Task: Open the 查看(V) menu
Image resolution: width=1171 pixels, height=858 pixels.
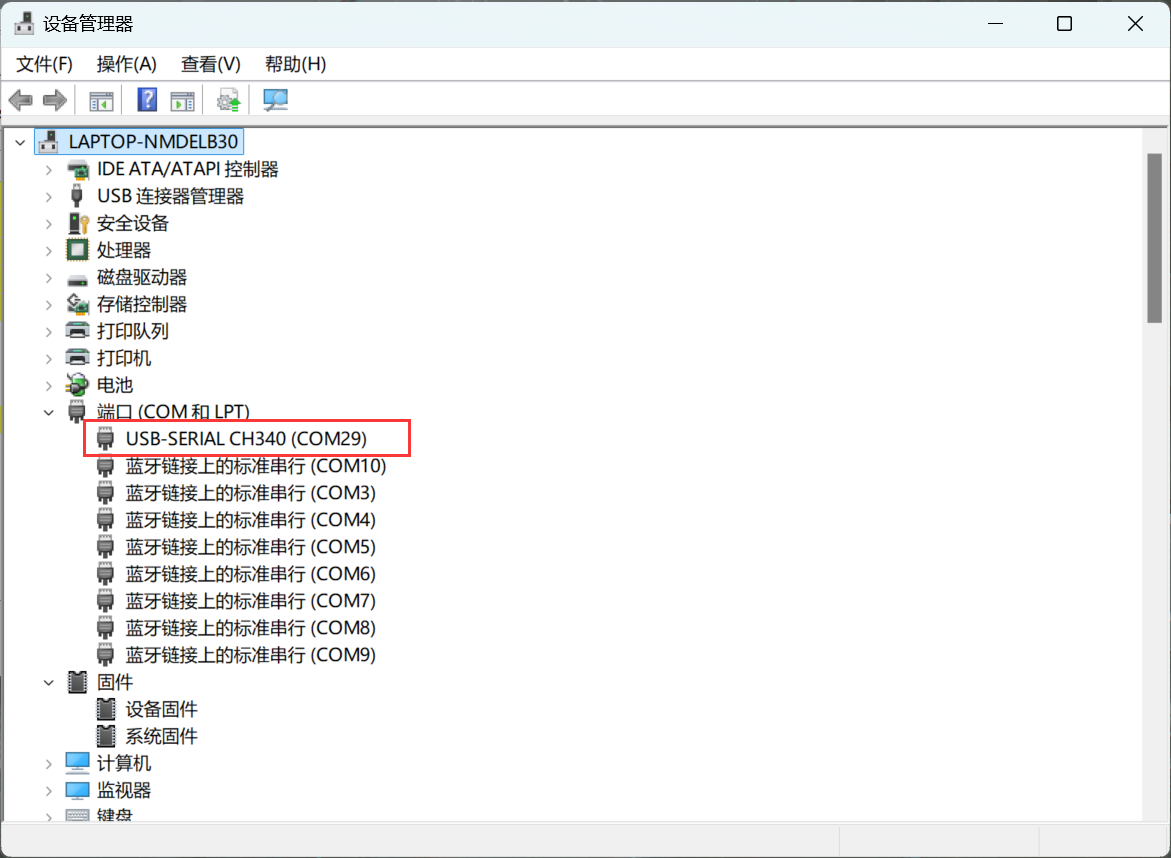Action: [210, 64]
